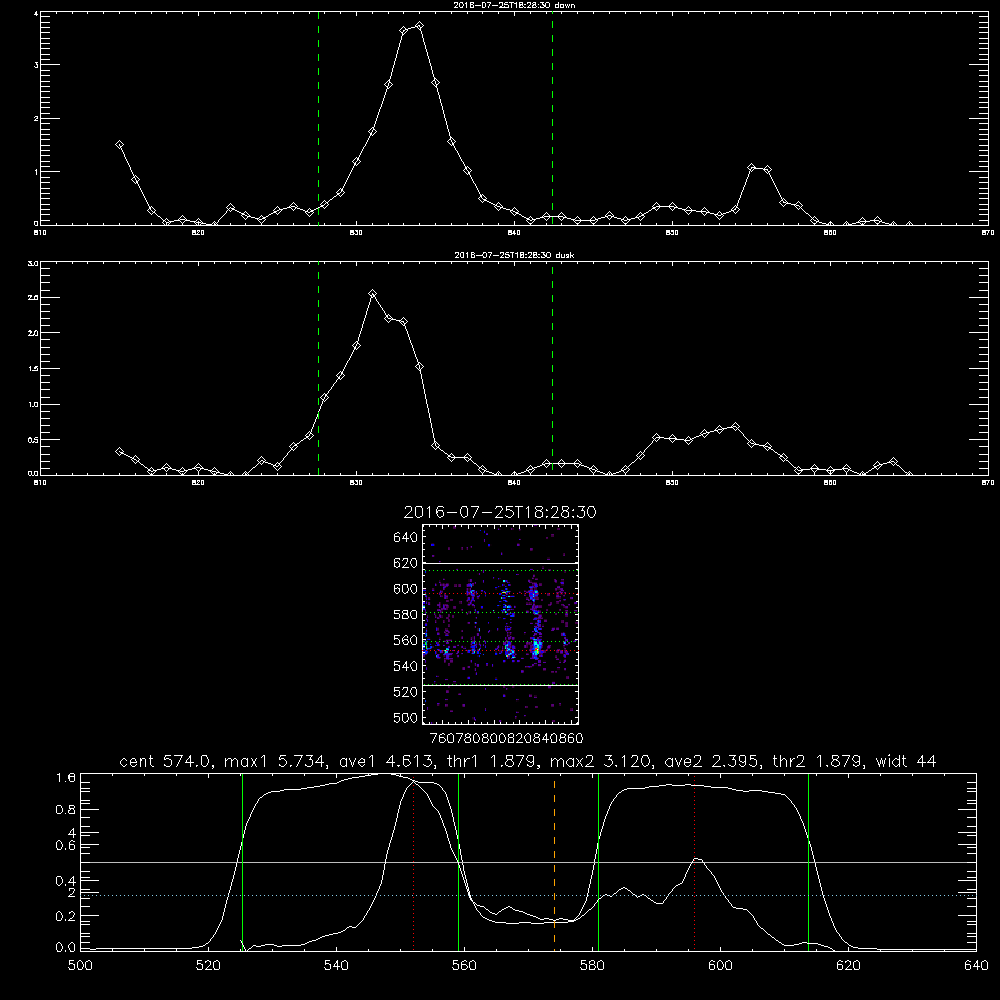Image resolution: width=1000 pixels, height=1000 pixels.
Task: Click the y-axis label '640' beside the heatmap
Action: tap(406, 538)
